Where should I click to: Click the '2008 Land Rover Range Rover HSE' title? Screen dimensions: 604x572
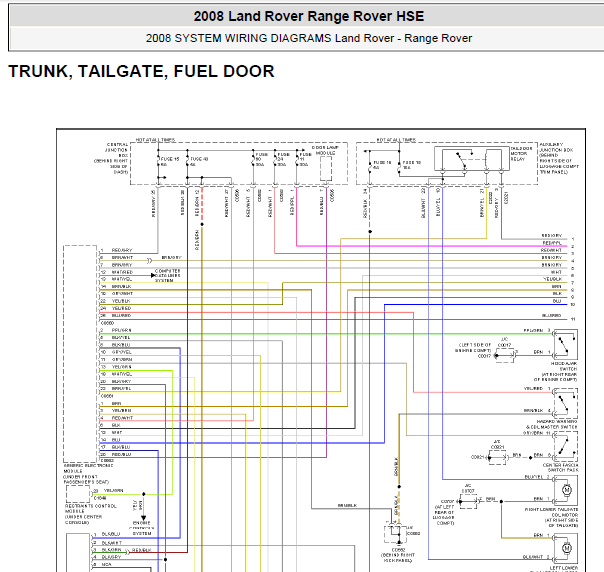[x=309, y=17]
